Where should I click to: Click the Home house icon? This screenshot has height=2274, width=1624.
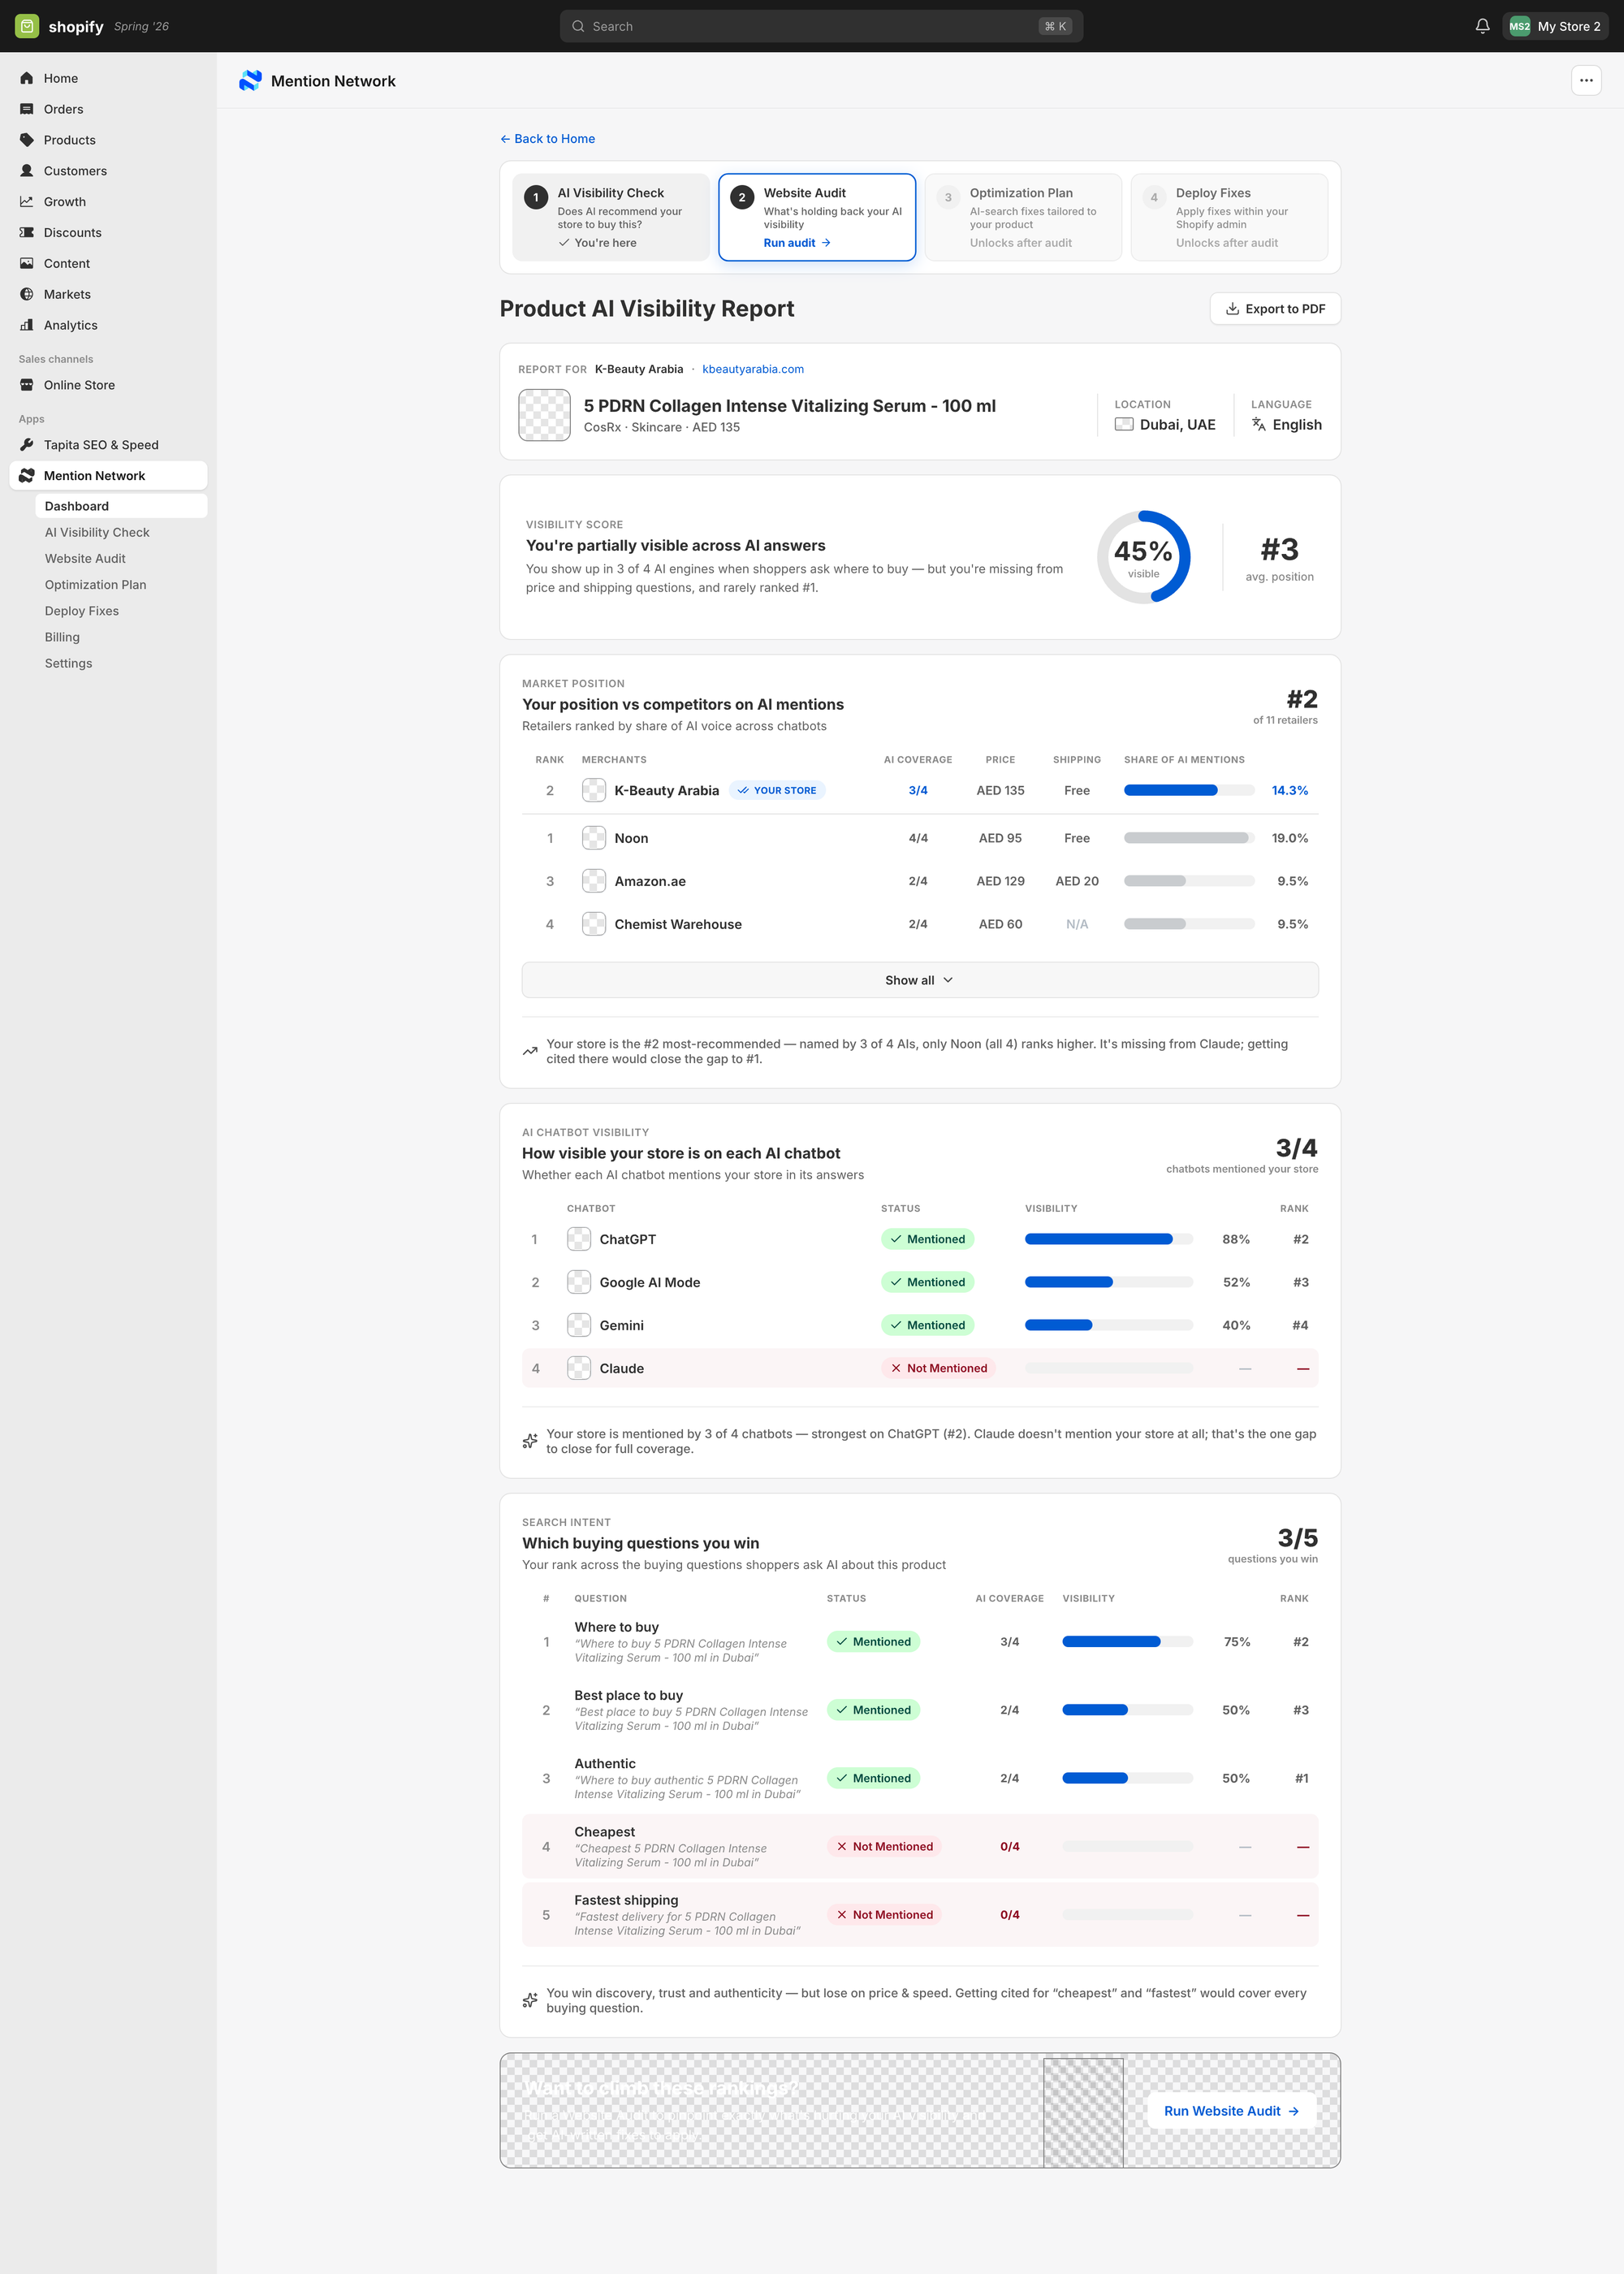27,78
